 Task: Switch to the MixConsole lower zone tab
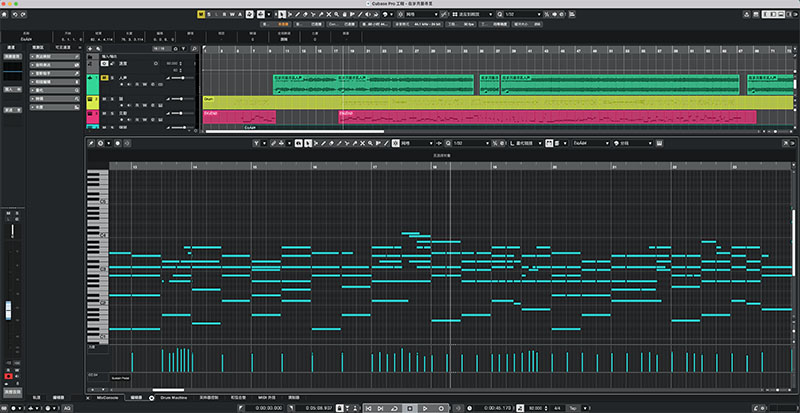108,397
